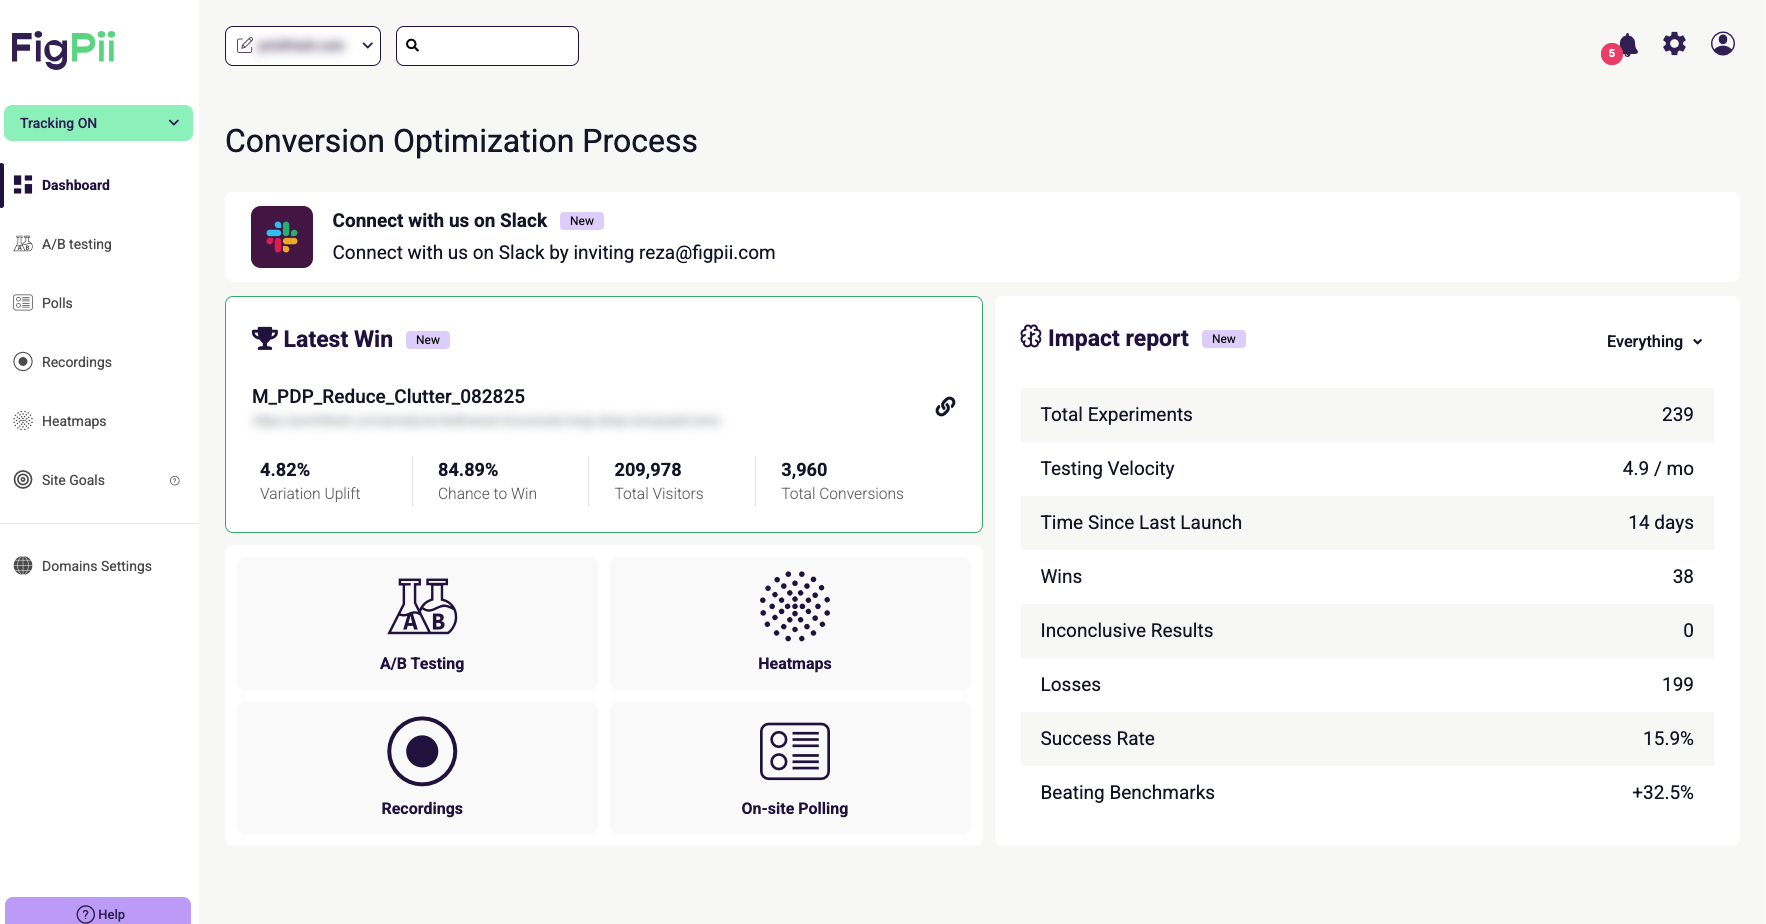The image size is (1766, 924).
Task: Copy link for the latest win experiment
Action: (945, 406)
